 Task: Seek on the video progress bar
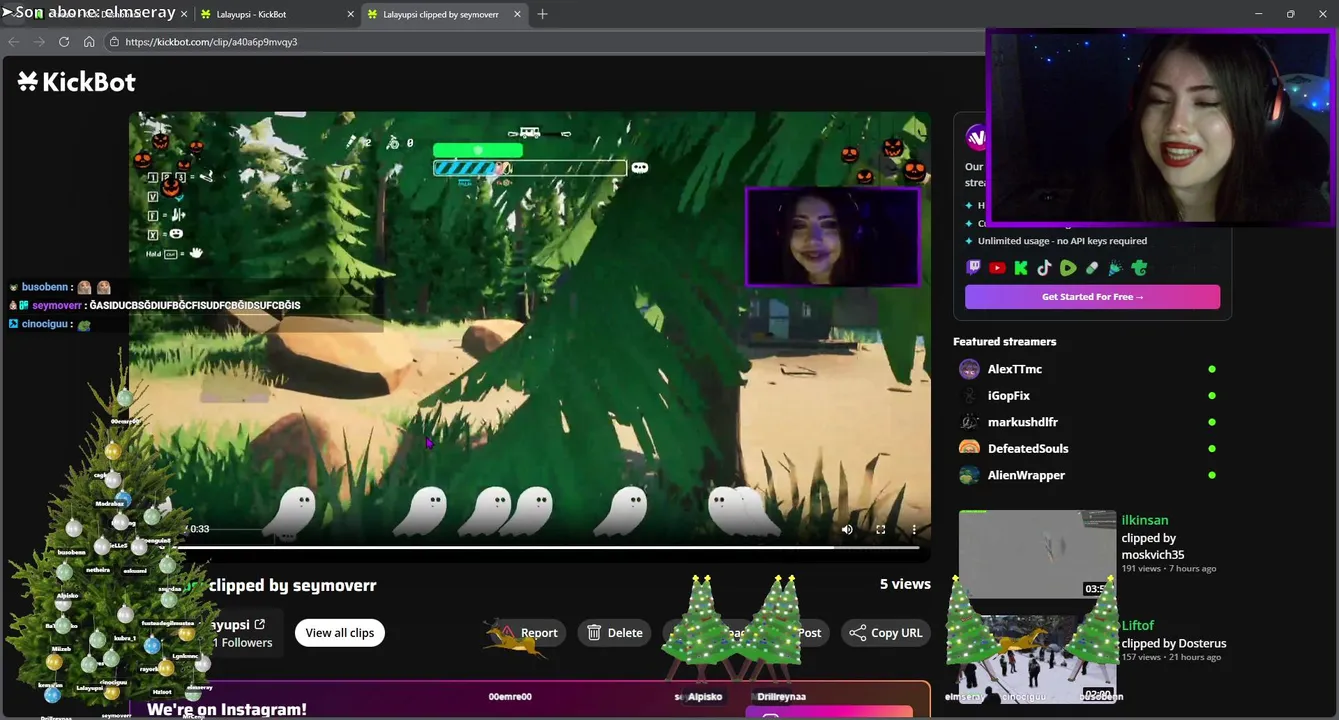click(x=529, y=548)
